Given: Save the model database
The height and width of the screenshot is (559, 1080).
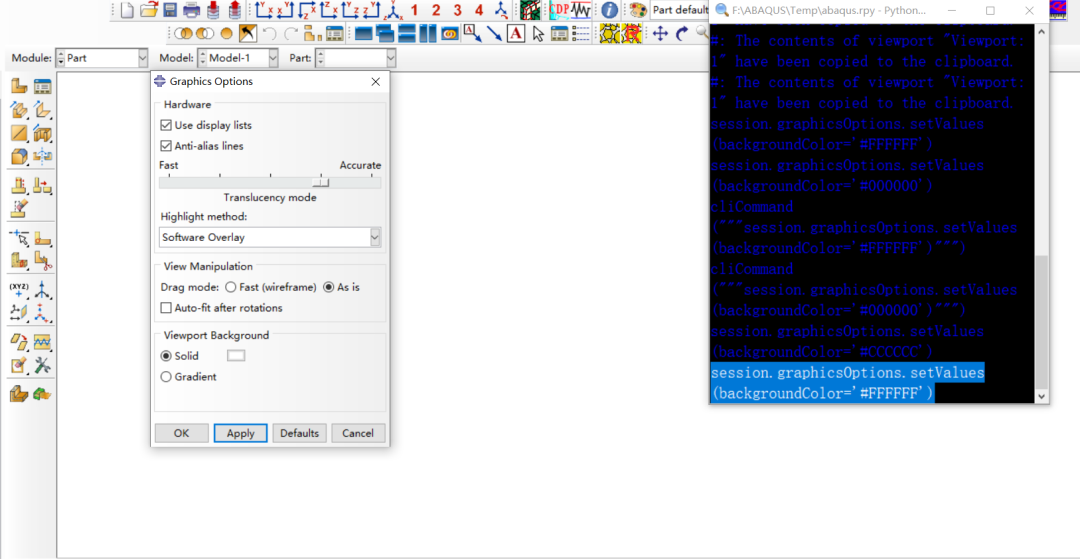Looking at the screenshot, I should click(170, 10).
